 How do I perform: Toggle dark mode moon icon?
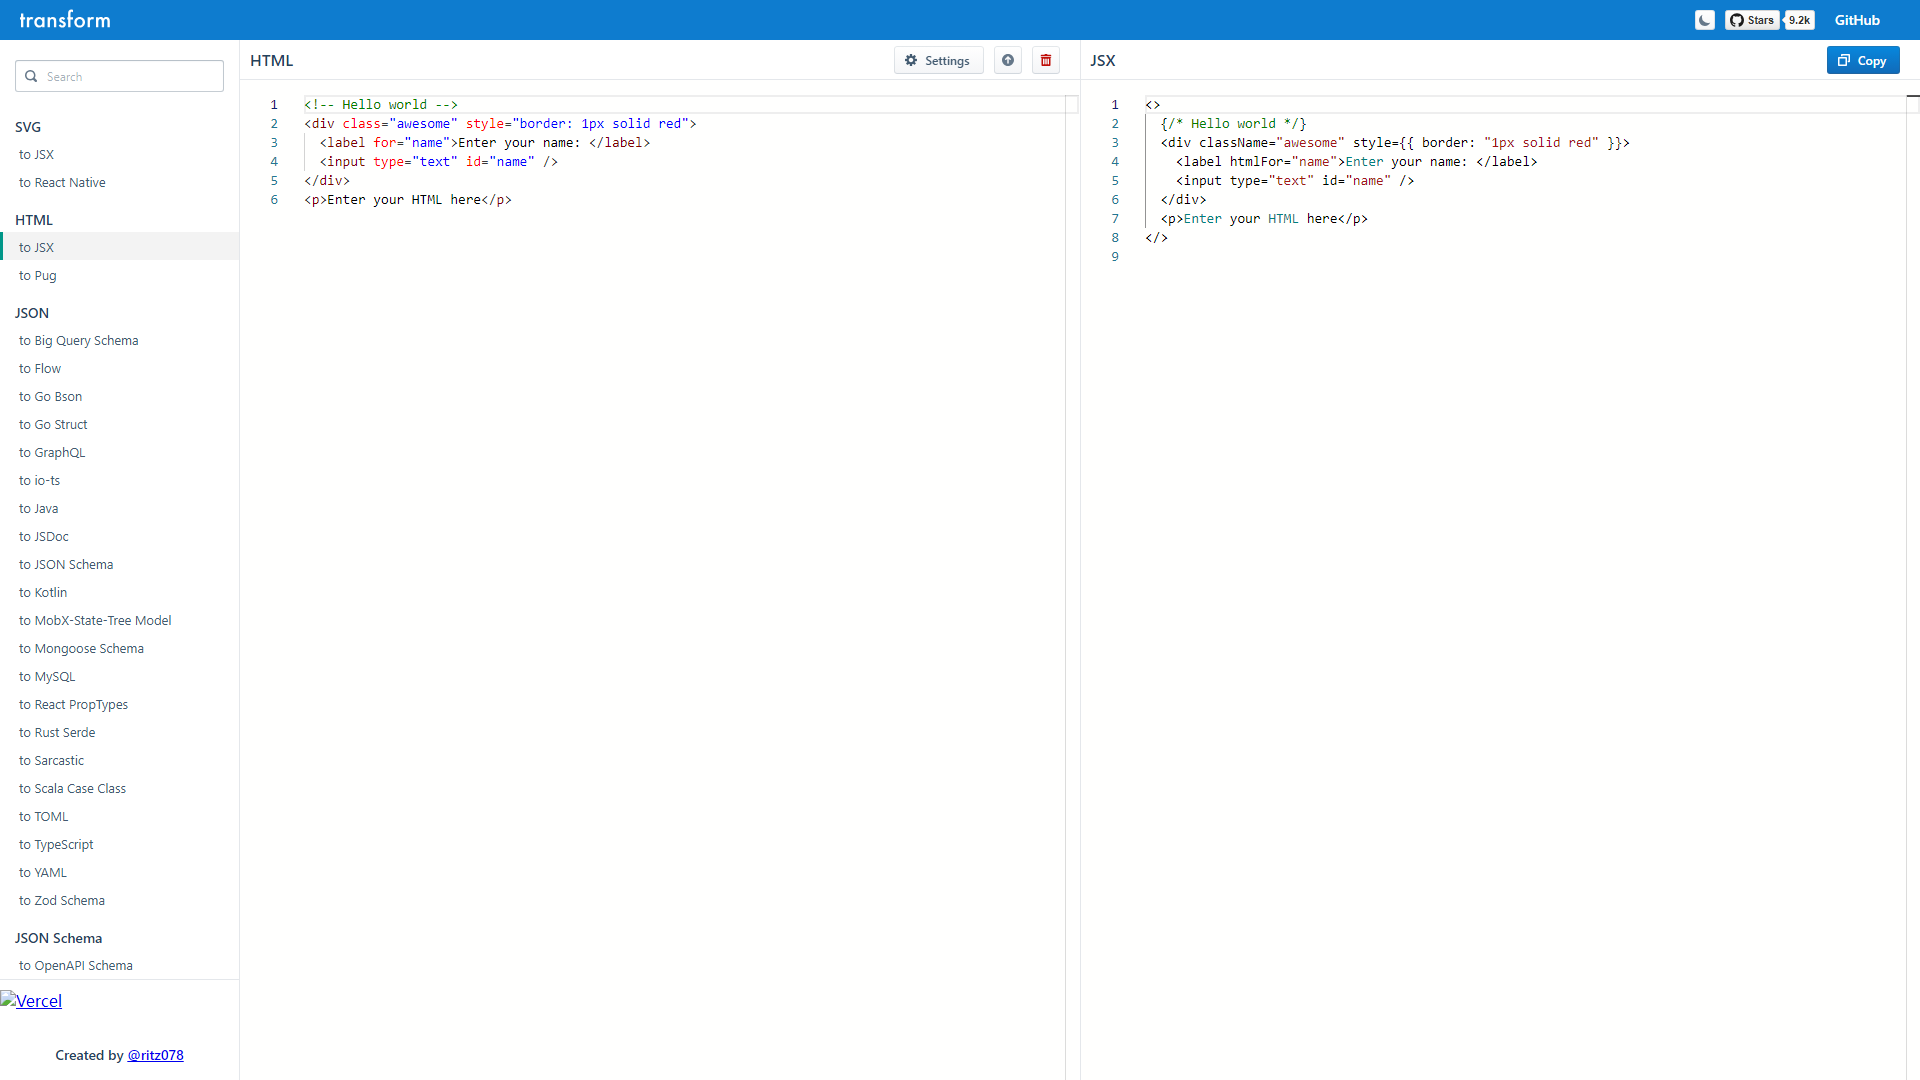click(x=1705, y=20)
